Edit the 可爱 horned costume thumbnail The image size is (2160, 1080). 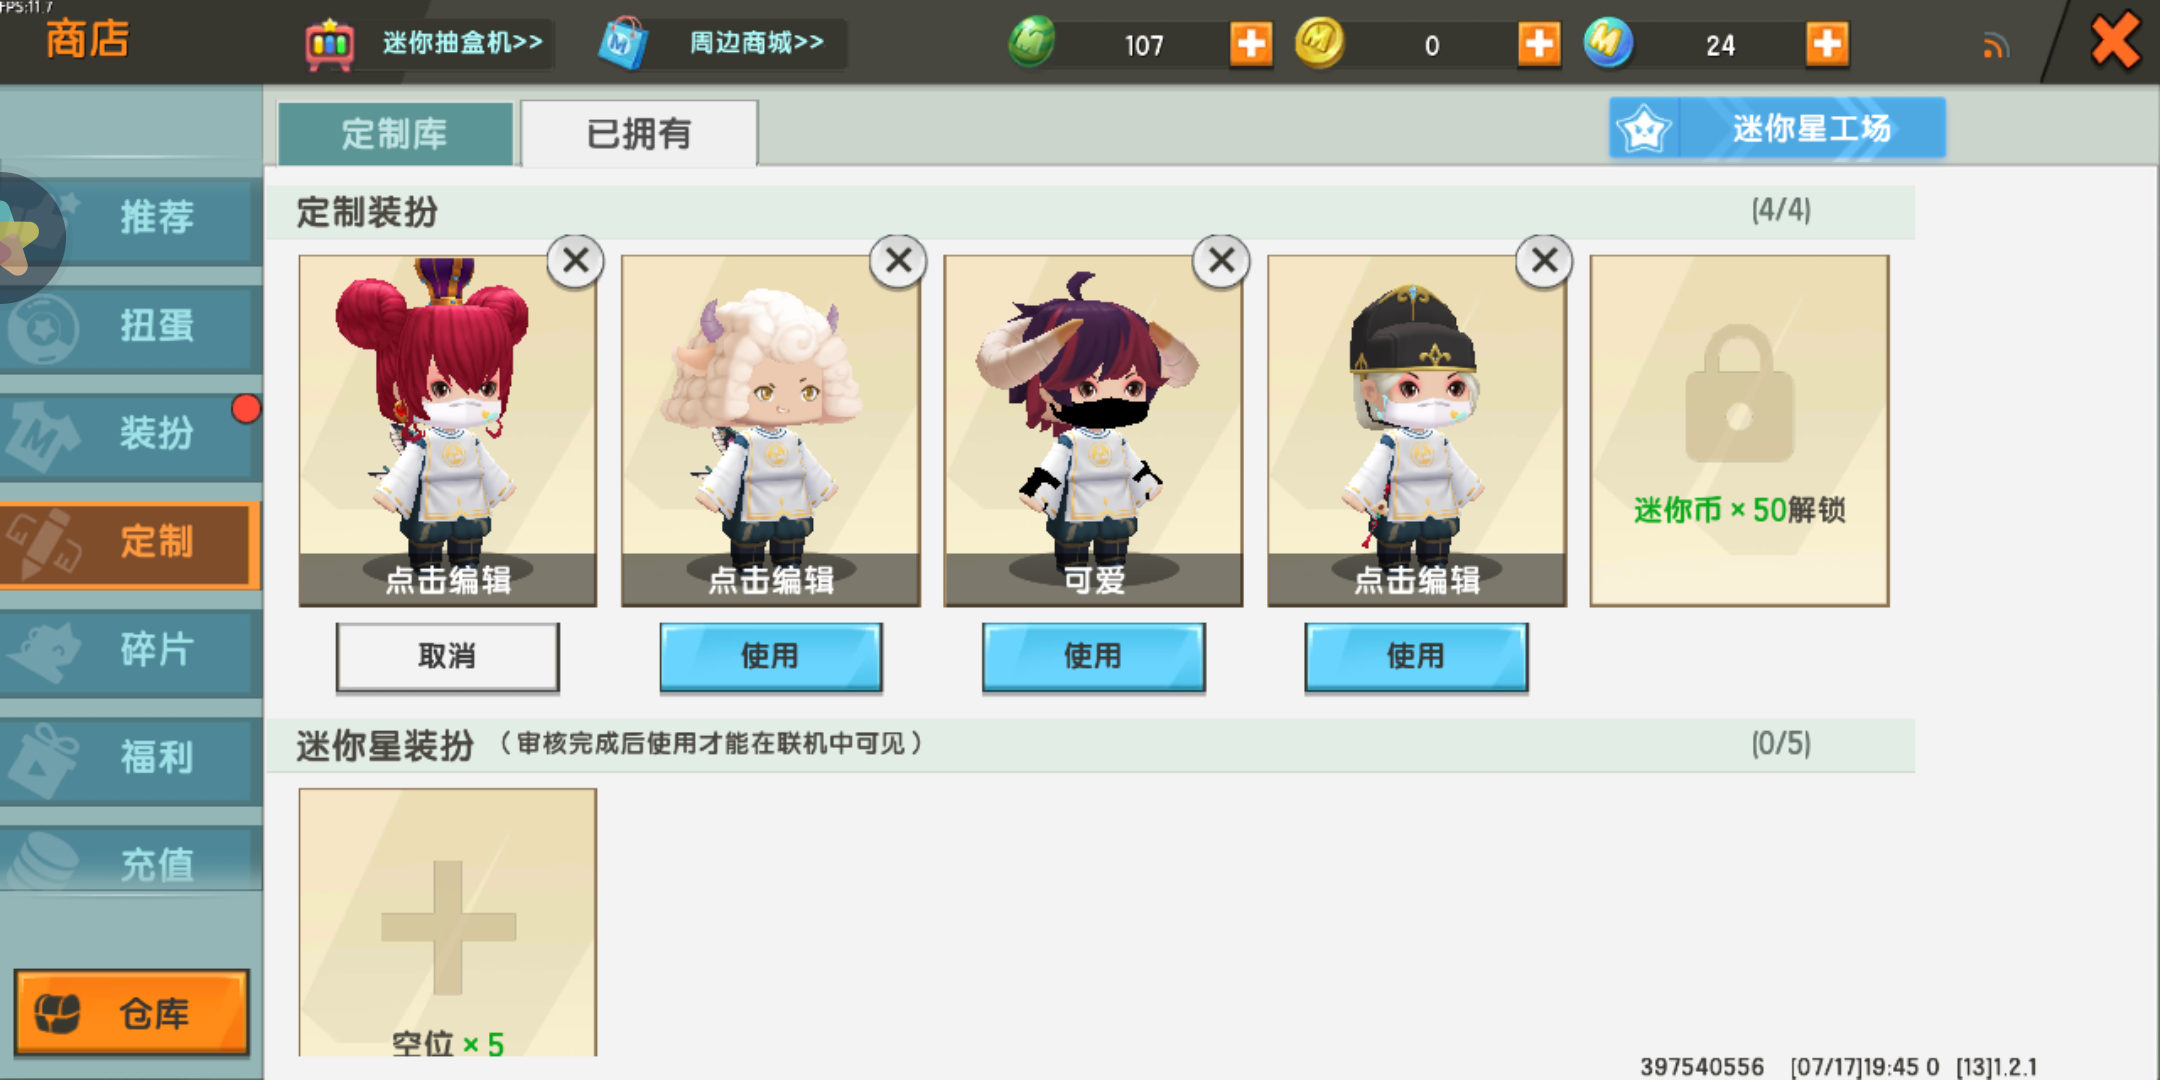click(x=1093, y=430)
